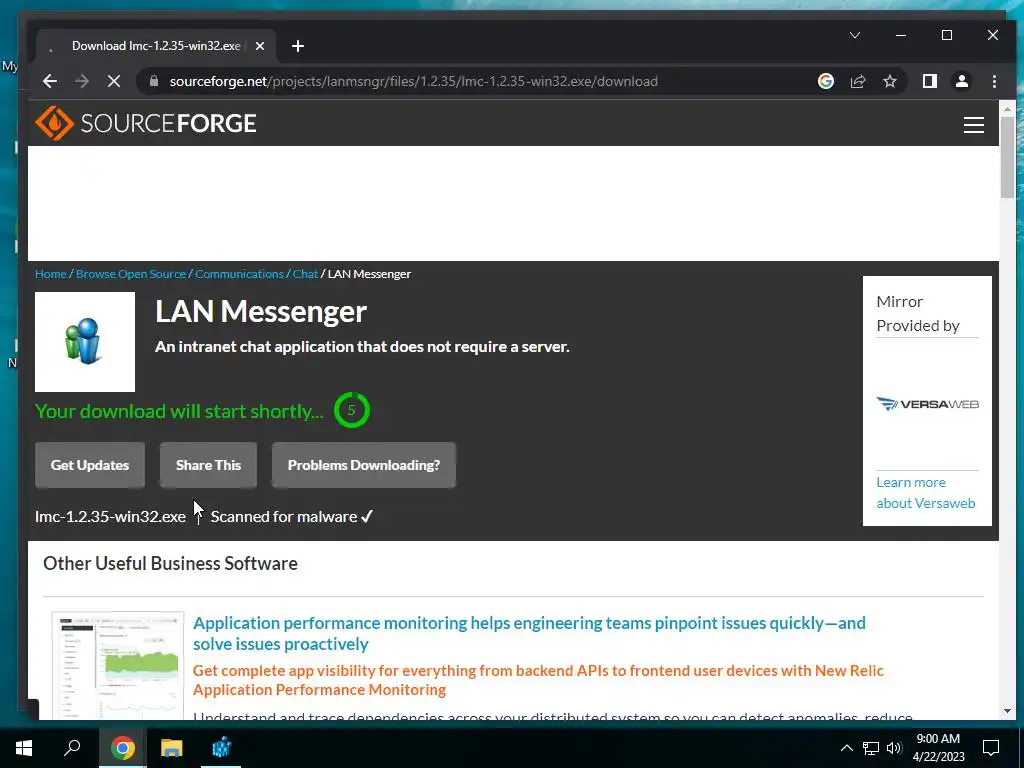Click the Scanned for malware text

coord(283,517)
